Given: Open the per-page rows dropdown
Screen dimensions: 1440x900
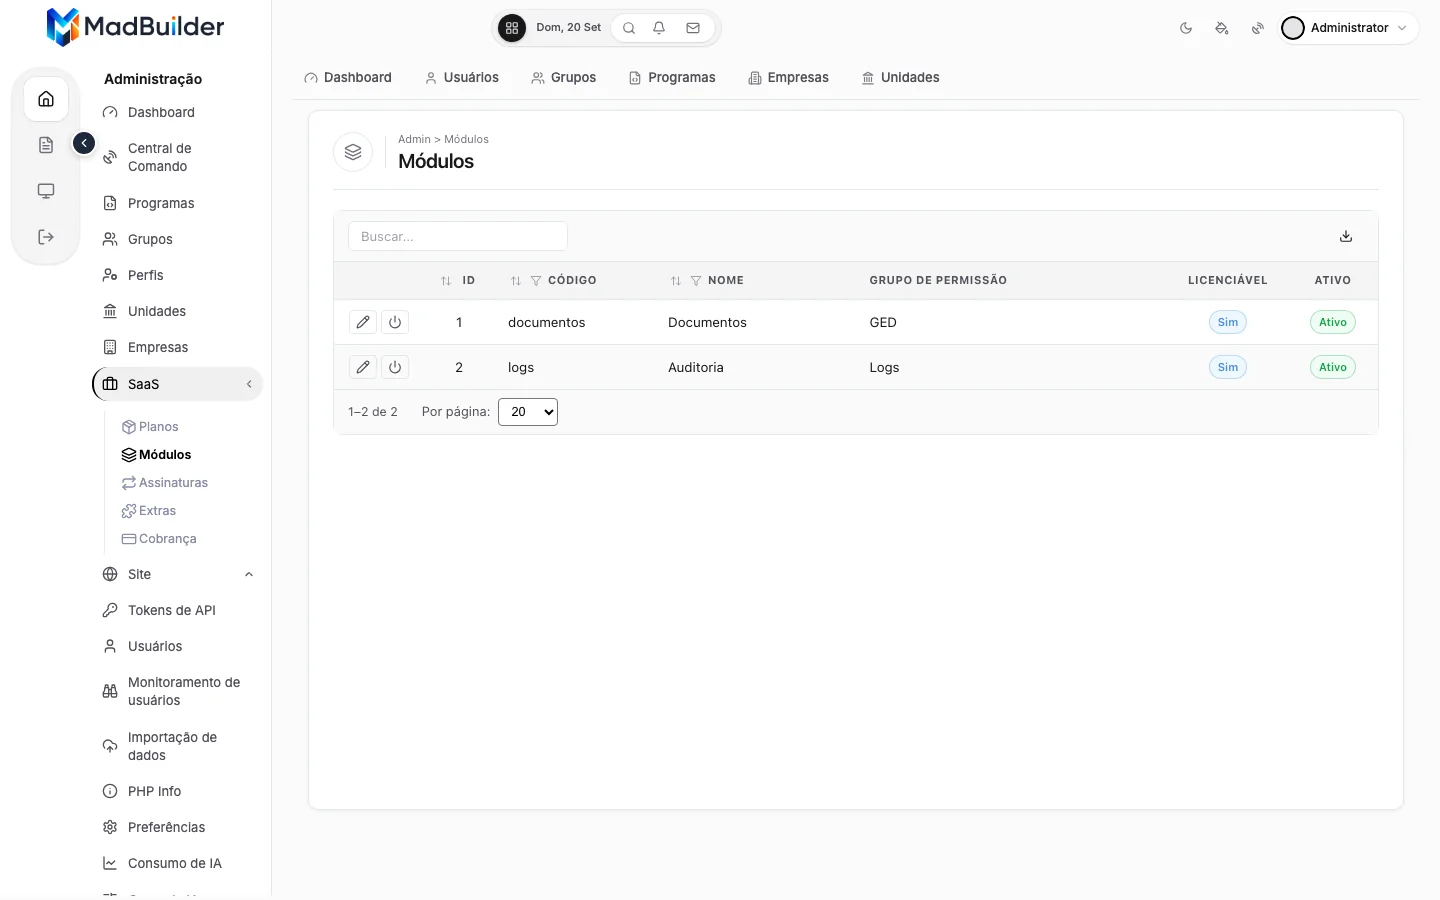Looking at the screenshot, I should pos(528,412).
